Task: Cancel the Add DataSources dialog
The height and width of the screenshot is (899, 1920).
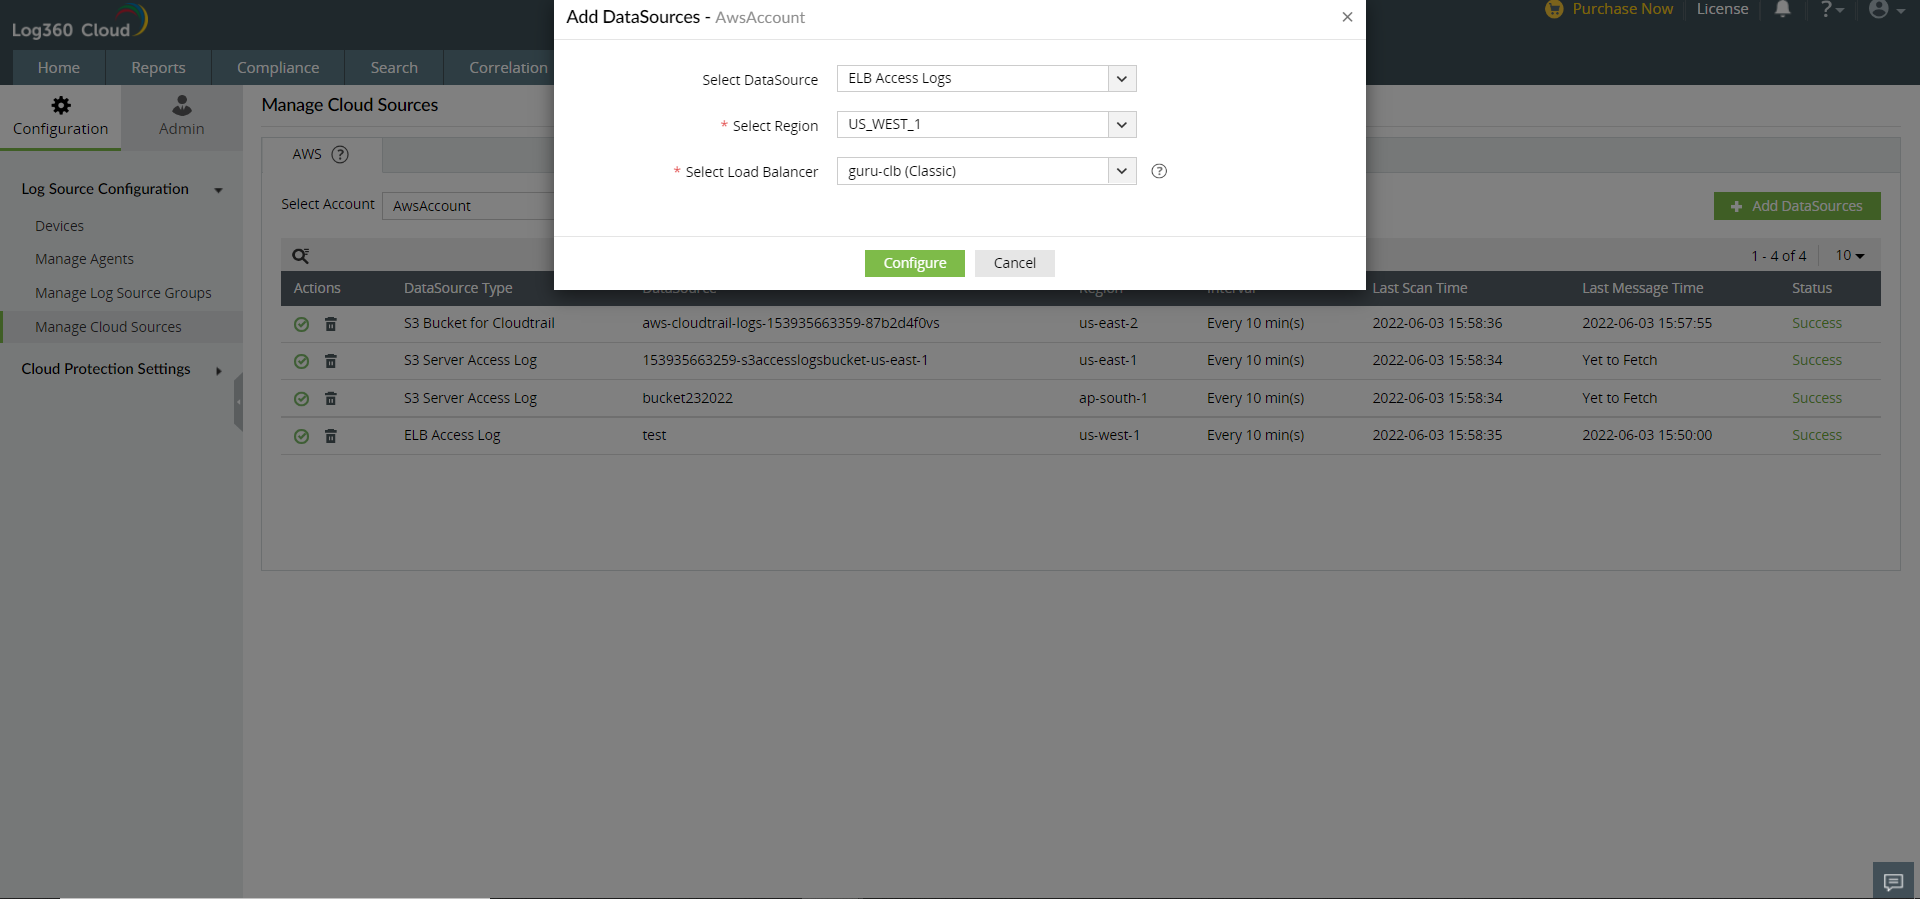Action: click(1014, 263)
